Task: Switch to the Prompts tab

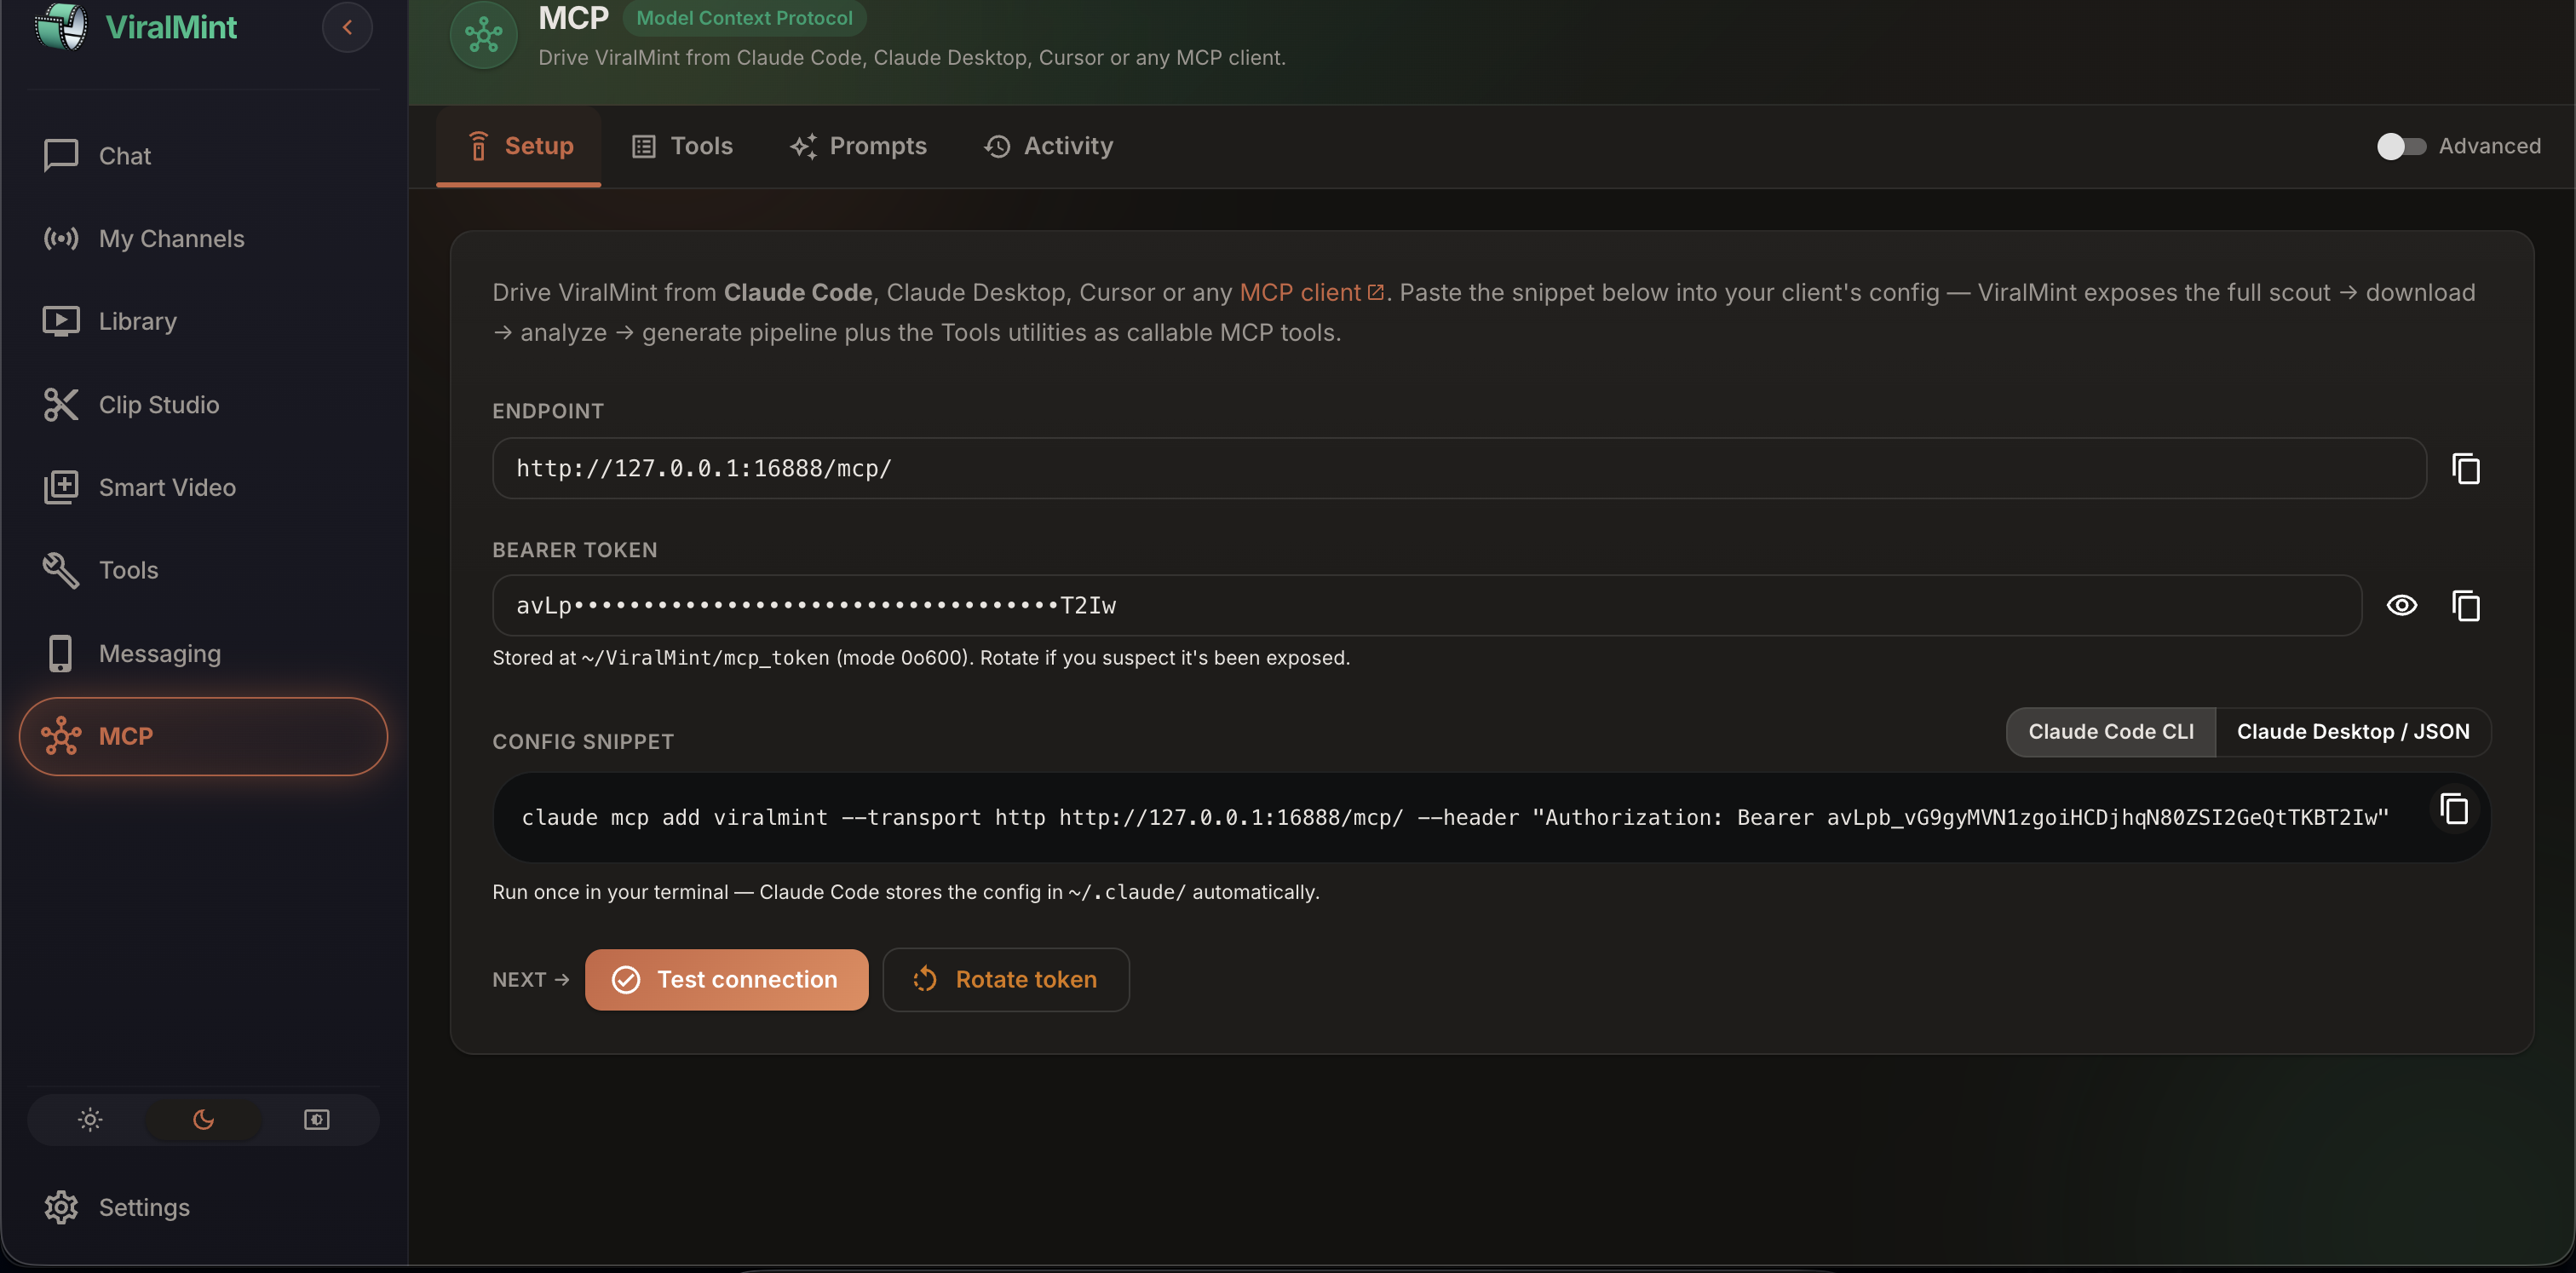Action: coord(858,147)
